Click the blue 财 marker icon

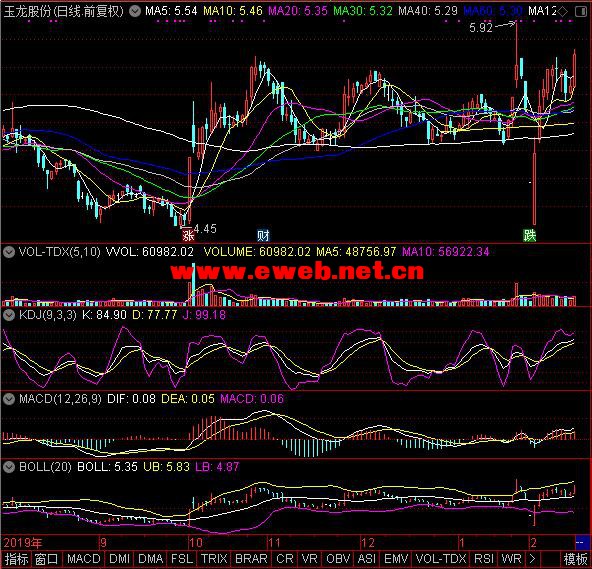263,236
